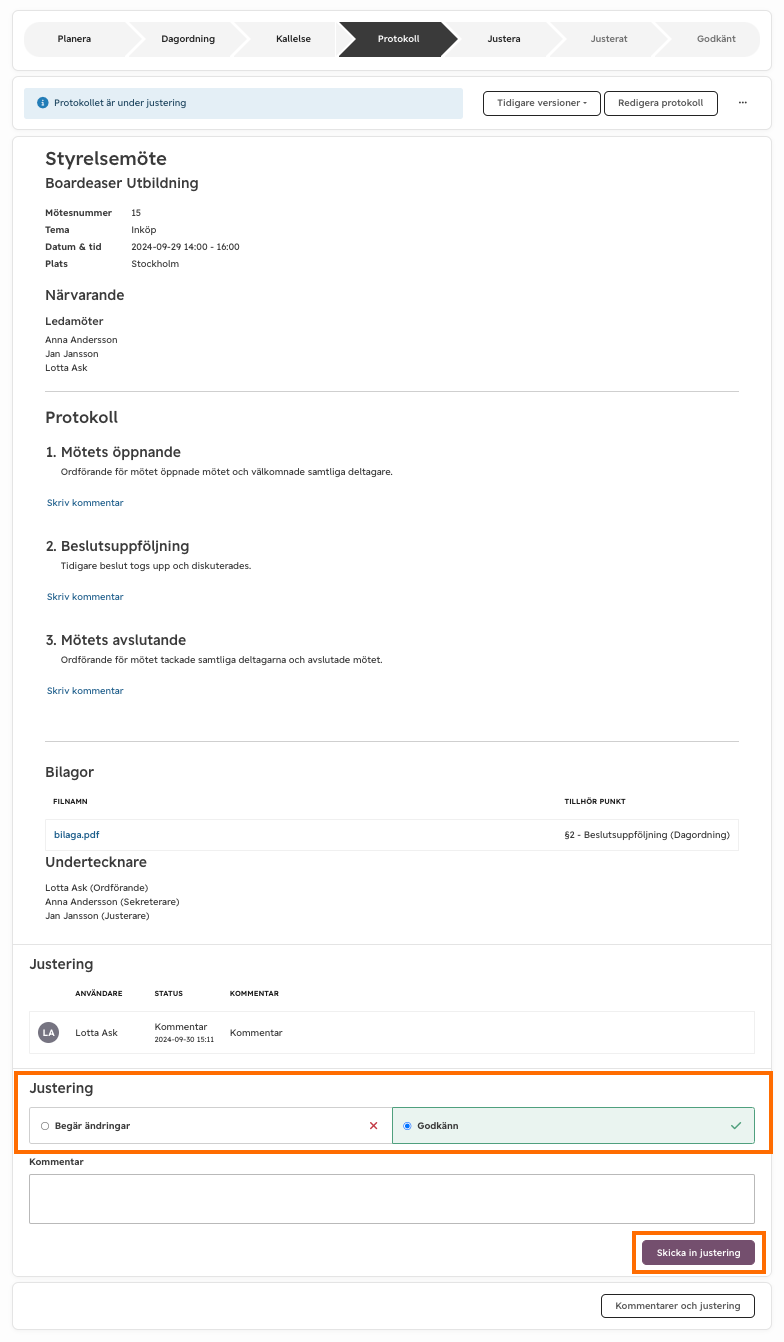Submit with Skicka in justering button
Screen dimensions: 784x1342
coord(698,1253)
